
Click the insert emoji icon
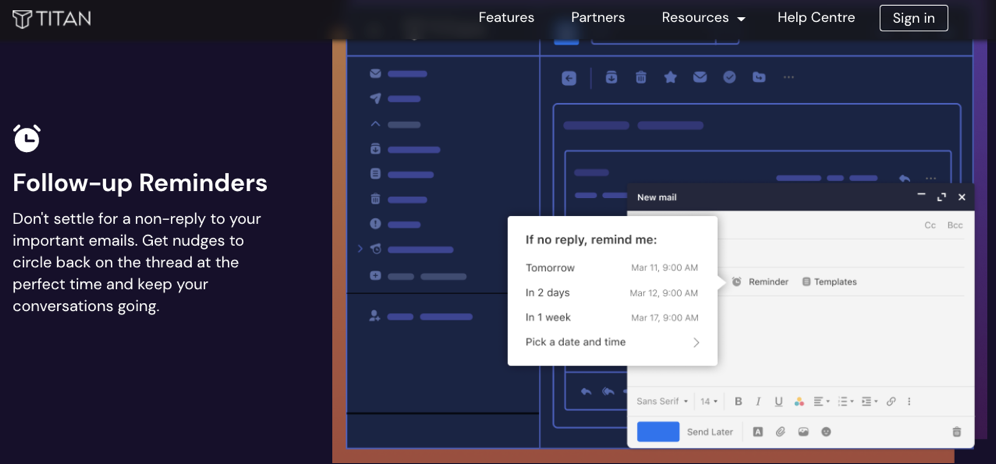click(x=826, y=432)
